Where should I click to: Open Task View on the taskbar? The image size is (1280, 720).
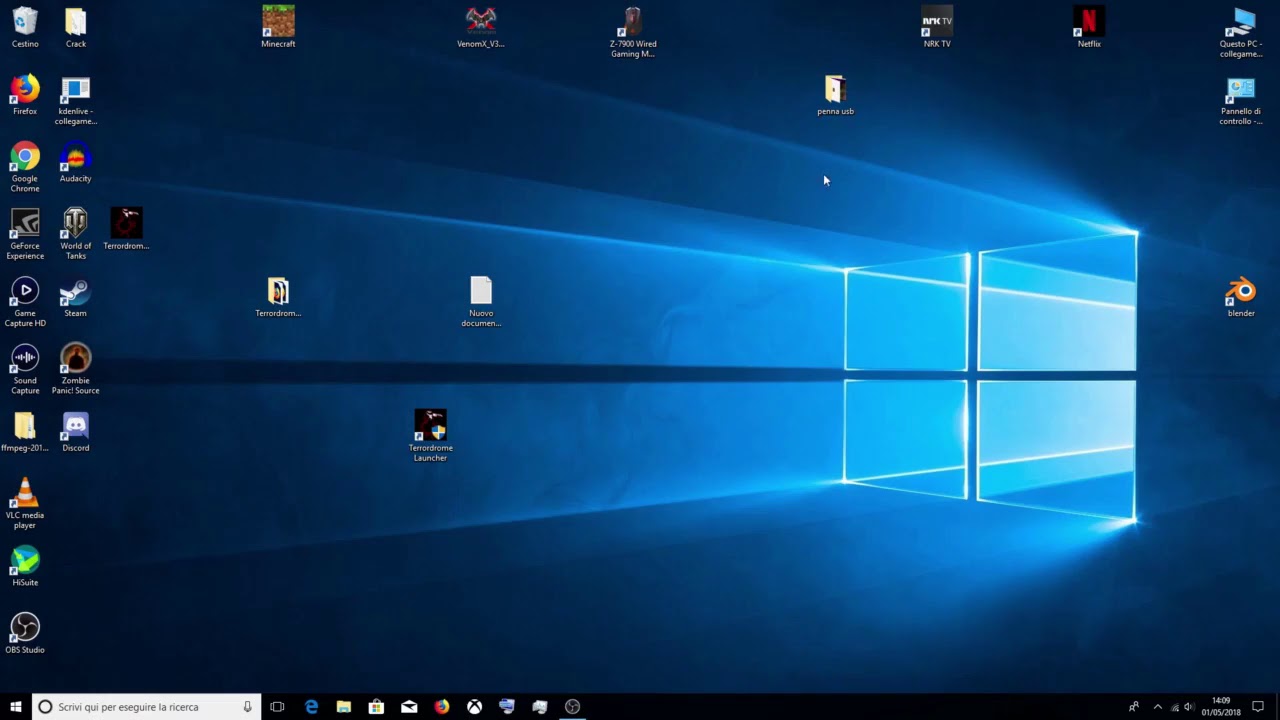click(x=278, y=707)
